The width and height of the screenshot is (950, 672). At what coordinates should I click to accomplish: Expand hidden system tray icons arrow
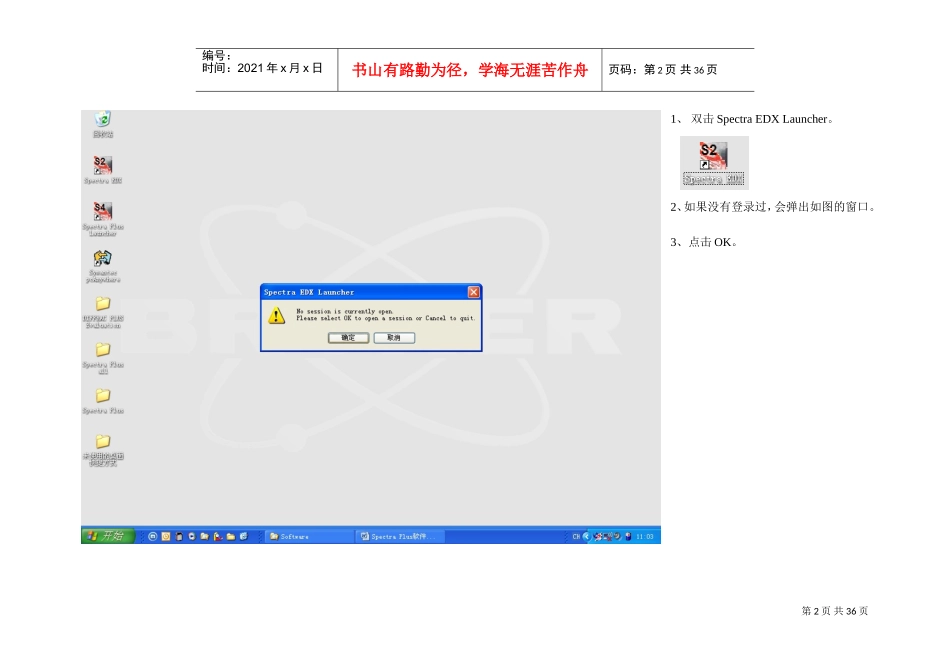[x=586, y=536]
